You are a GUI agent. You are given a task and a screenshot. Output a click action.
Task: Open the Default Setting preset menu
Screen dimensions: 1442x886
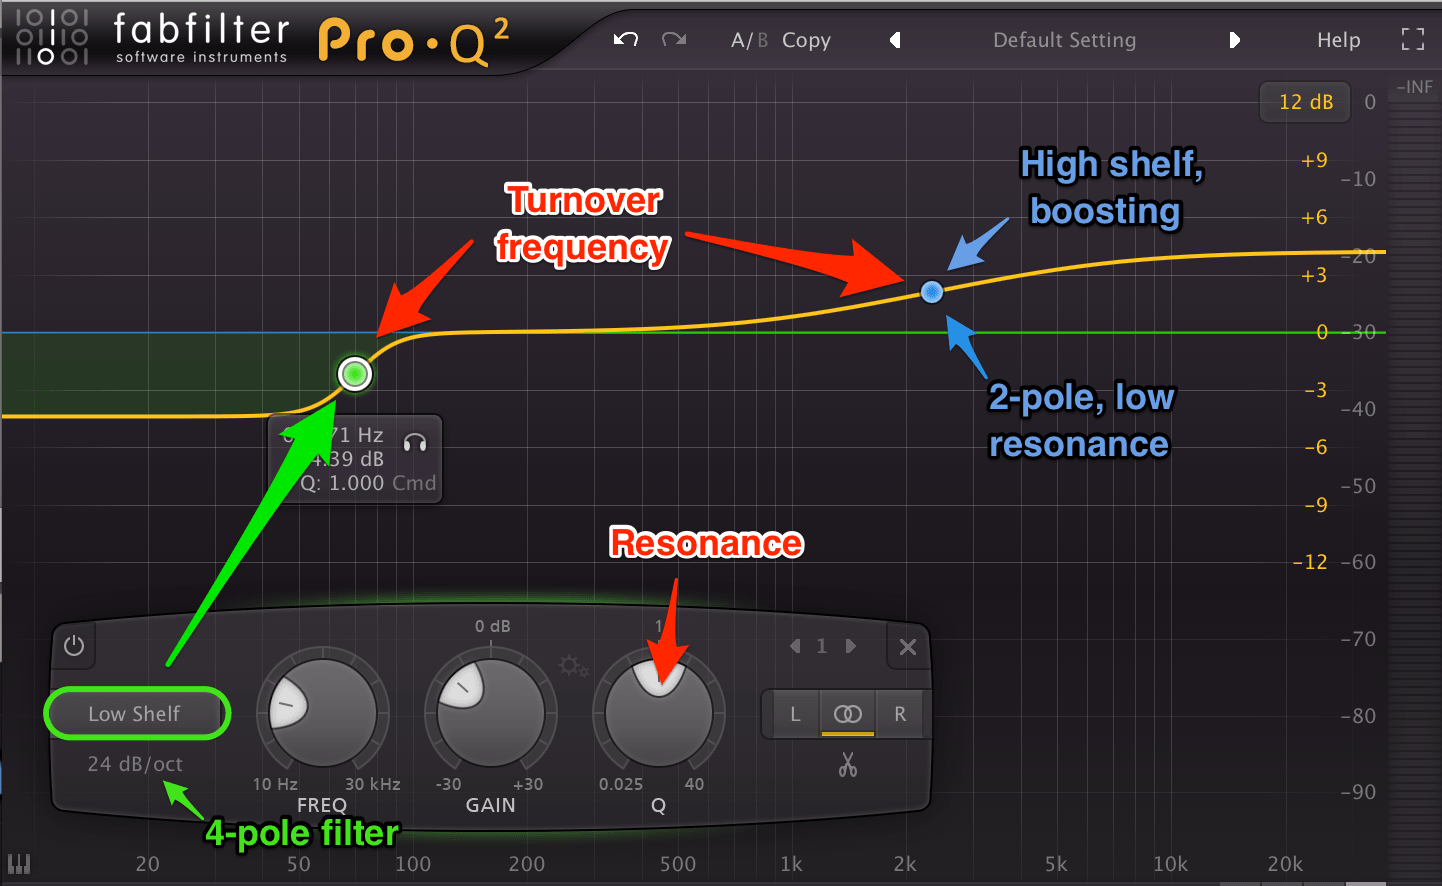click(x=1064, y=40)
